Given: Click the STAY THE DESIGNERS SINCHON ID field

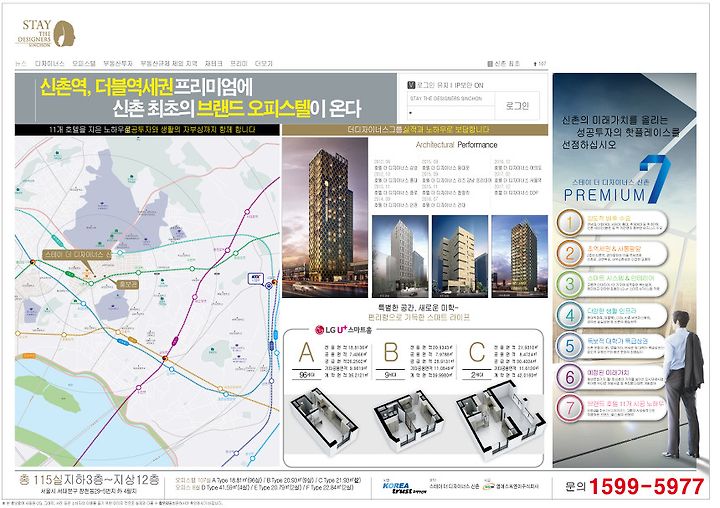Looking at the screenshot, I should pos(451,98).
